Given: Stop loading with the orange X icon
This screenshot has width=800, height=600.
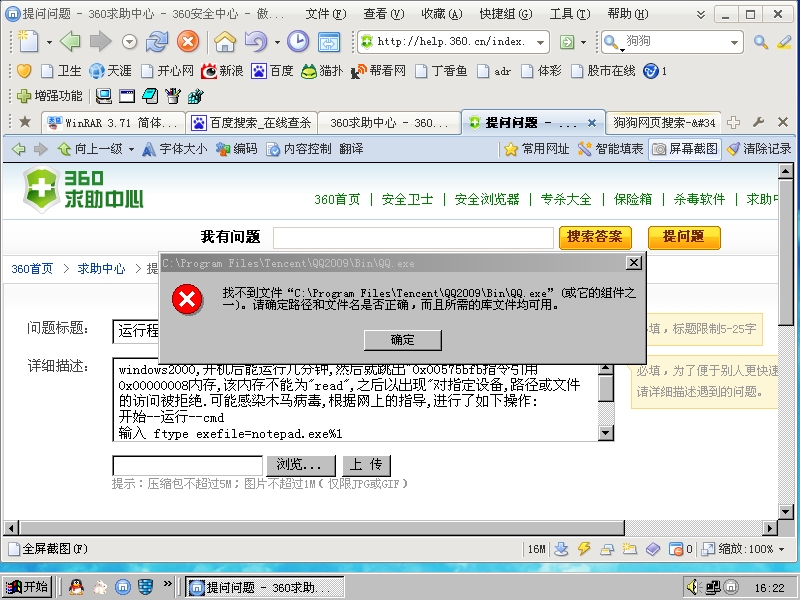Looking at the screenshot, I should [x=188, y=42].
